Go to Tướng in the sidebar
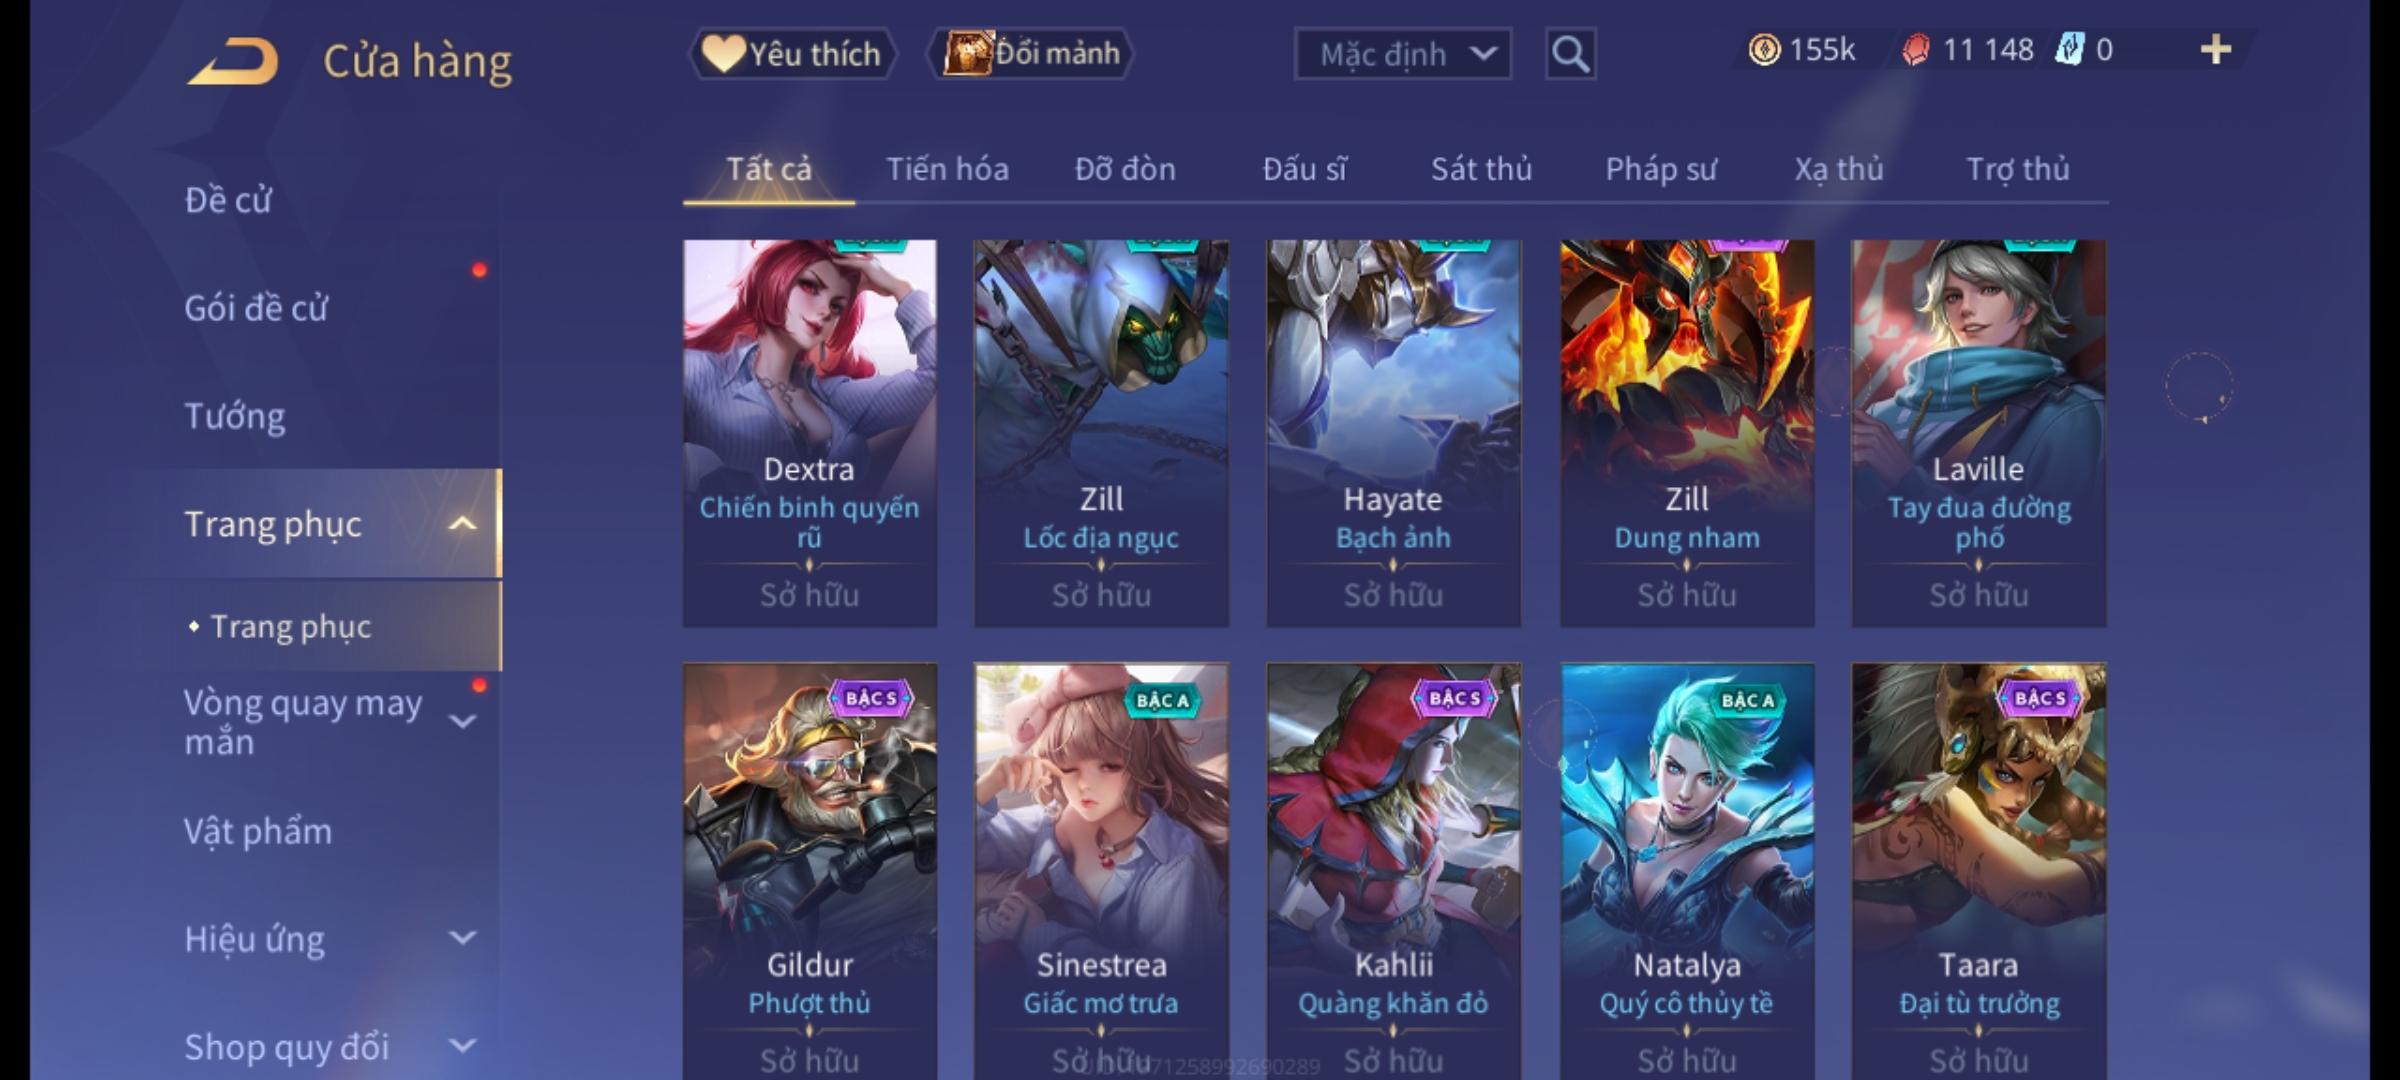Screen dimensions: 2400x1080 pos(235,416)
